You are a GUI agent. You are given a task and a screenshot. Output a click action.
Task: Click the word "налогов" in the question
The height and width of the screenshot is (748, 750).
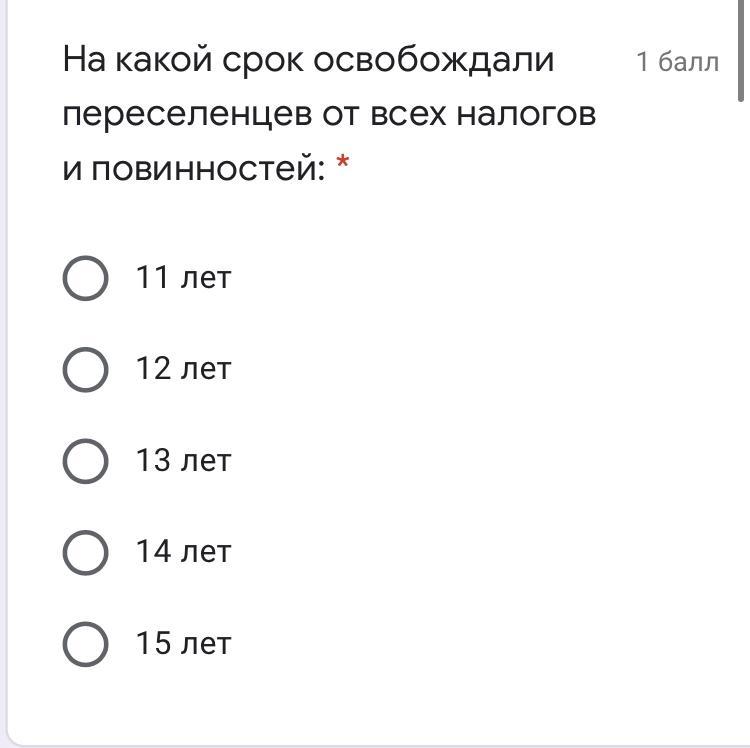click(x=526, y=115)
